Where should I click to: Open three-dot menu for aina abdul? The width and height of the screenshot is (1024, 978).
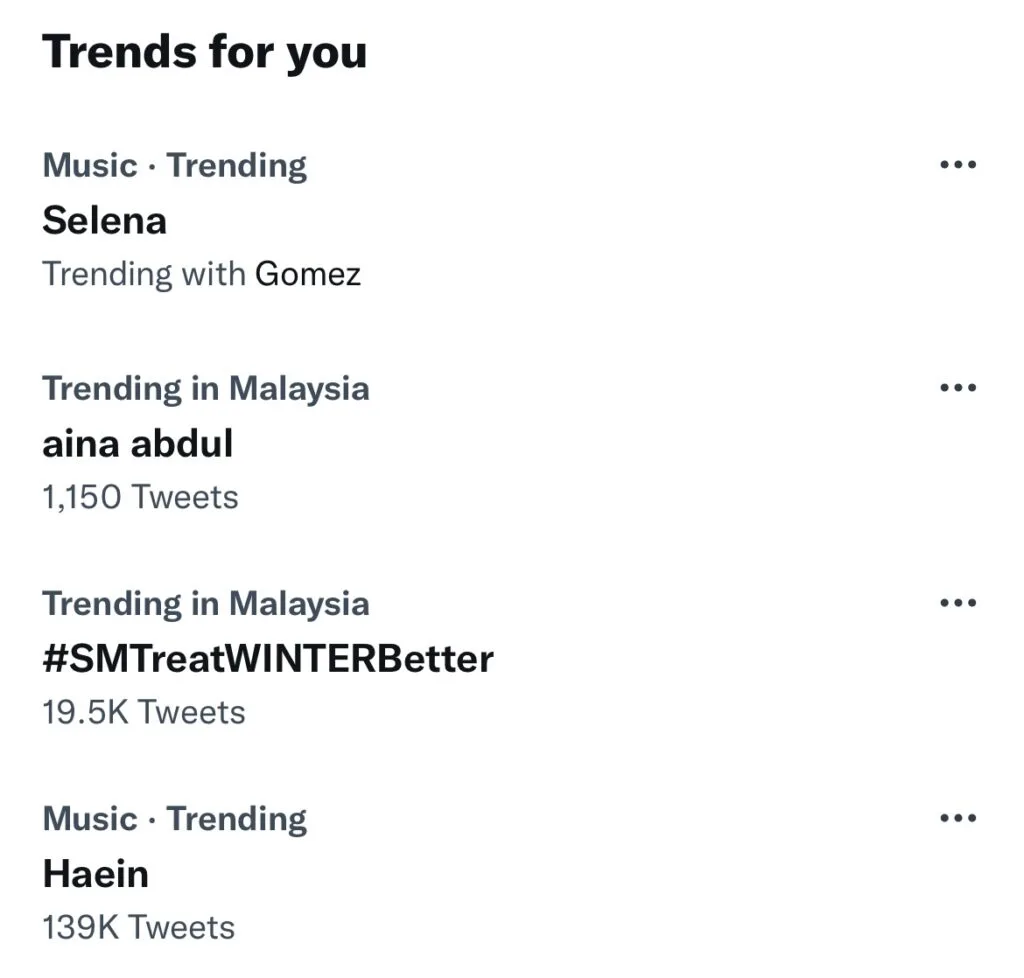pos(957,388)
